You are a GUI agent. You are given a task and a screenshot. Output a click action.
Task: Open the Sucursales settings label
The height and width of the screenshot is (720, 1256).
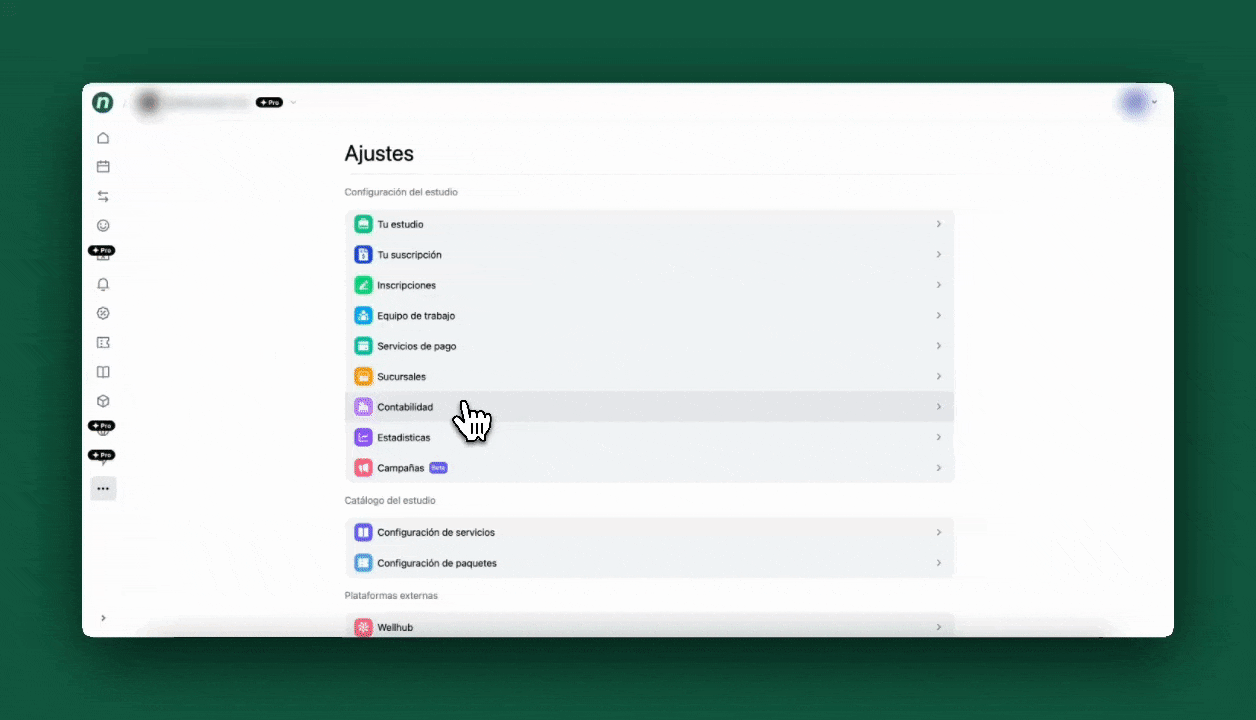pos(402,377)
